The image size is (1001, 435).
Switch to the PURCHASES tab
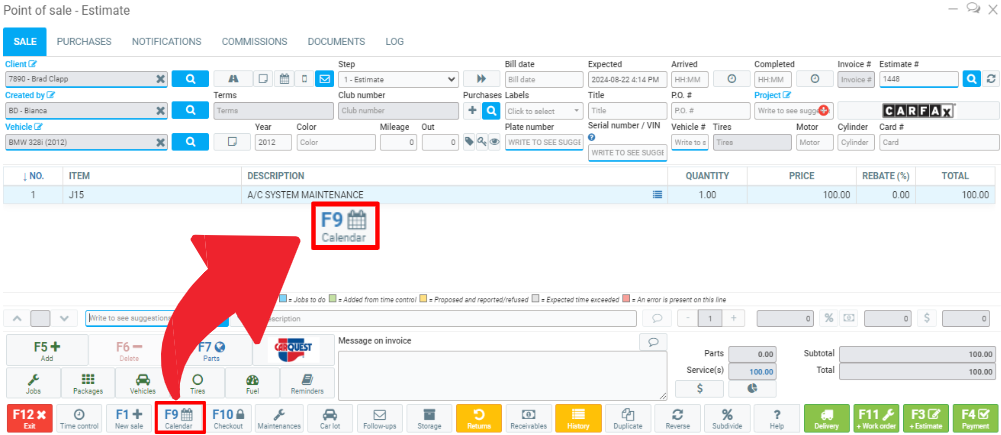(84, 42)
